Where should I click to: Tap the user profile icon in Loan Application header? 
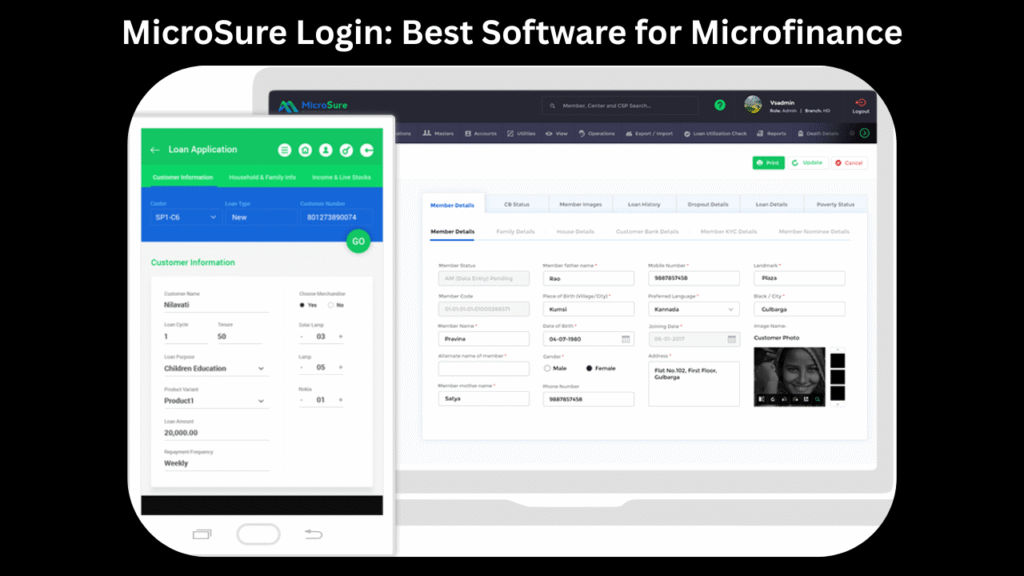tap(325, 150)
